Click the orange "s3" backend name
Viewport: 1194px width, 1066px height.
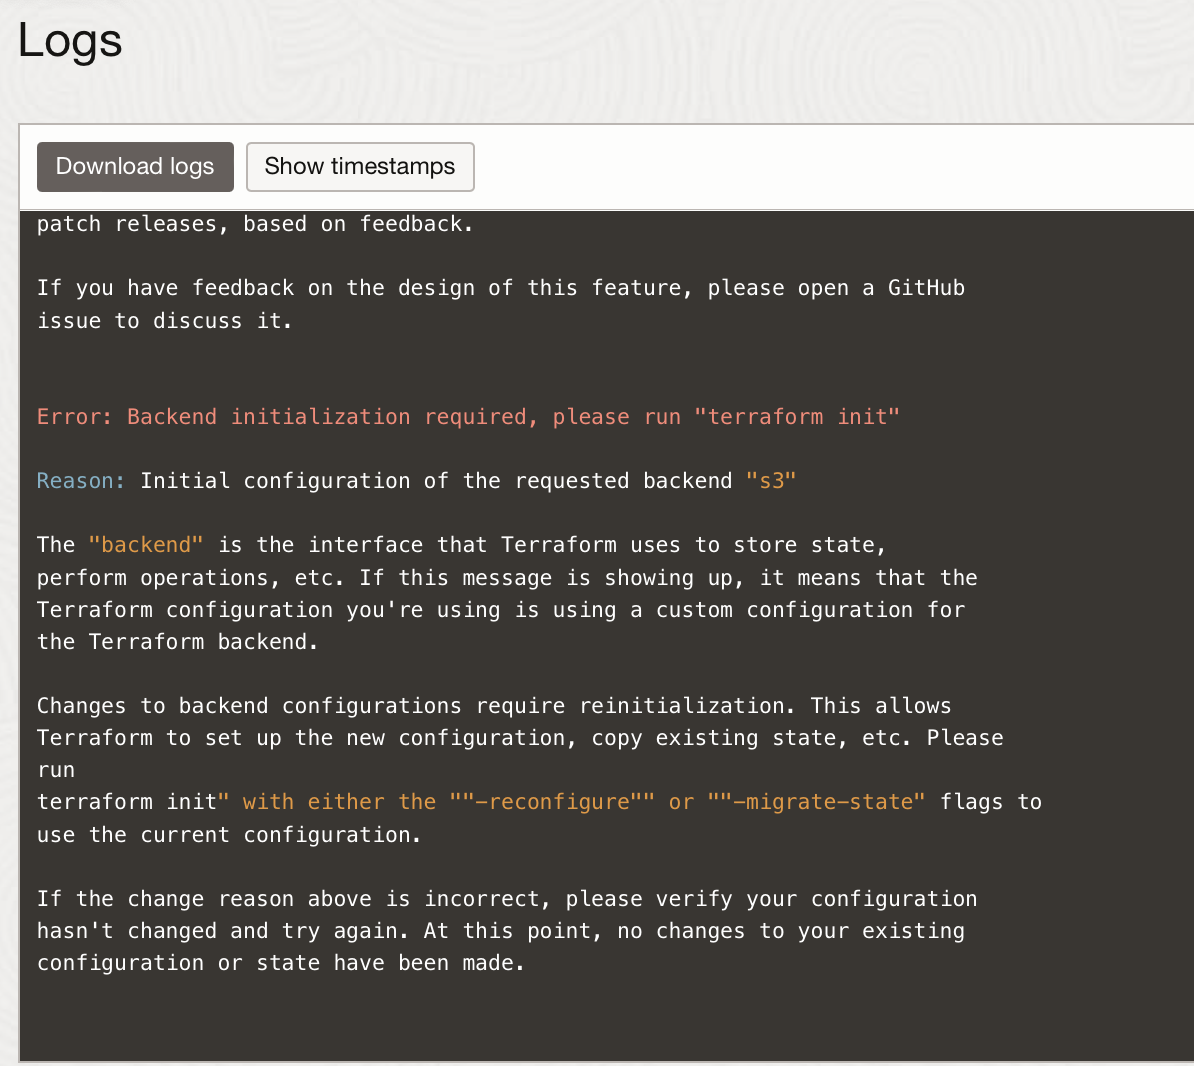point(770,481)
